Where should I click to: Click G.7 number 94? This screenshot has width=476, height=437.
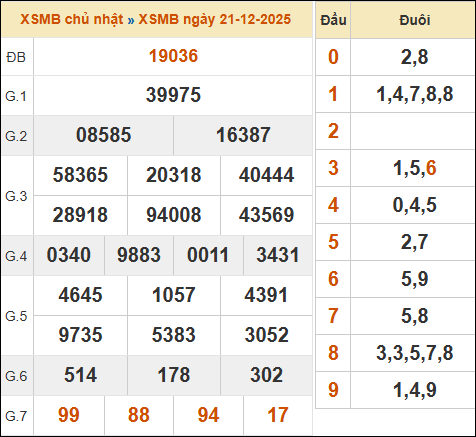point(208,415)
